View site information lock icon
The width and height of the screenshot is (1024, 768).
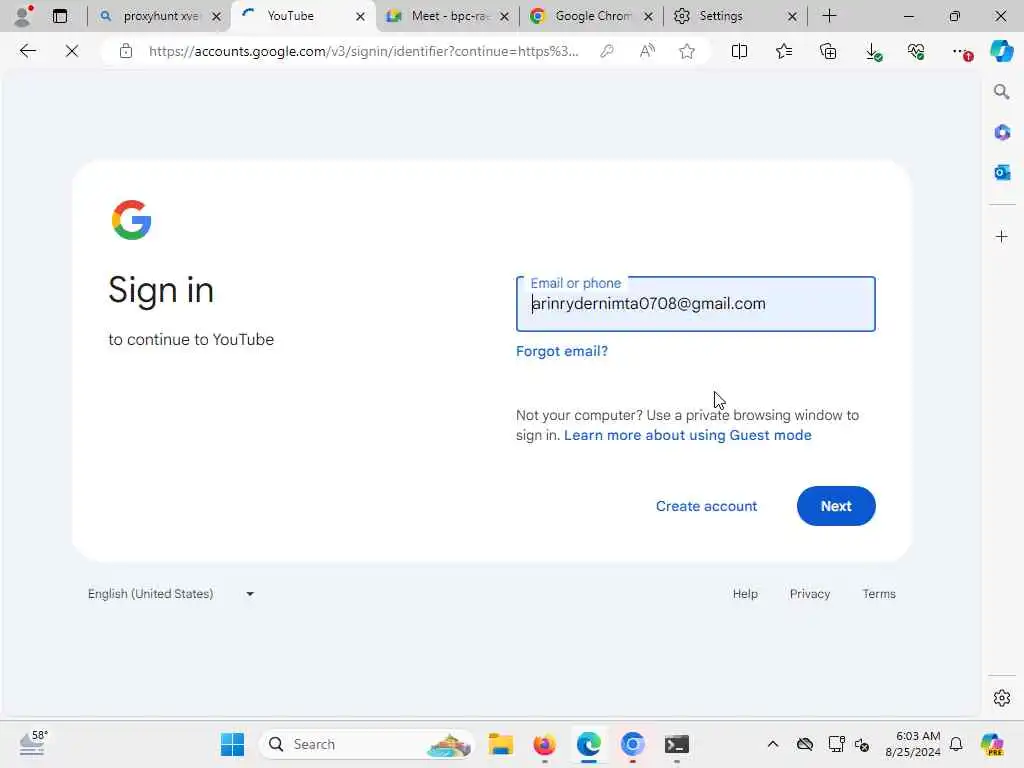pos(126,51)
